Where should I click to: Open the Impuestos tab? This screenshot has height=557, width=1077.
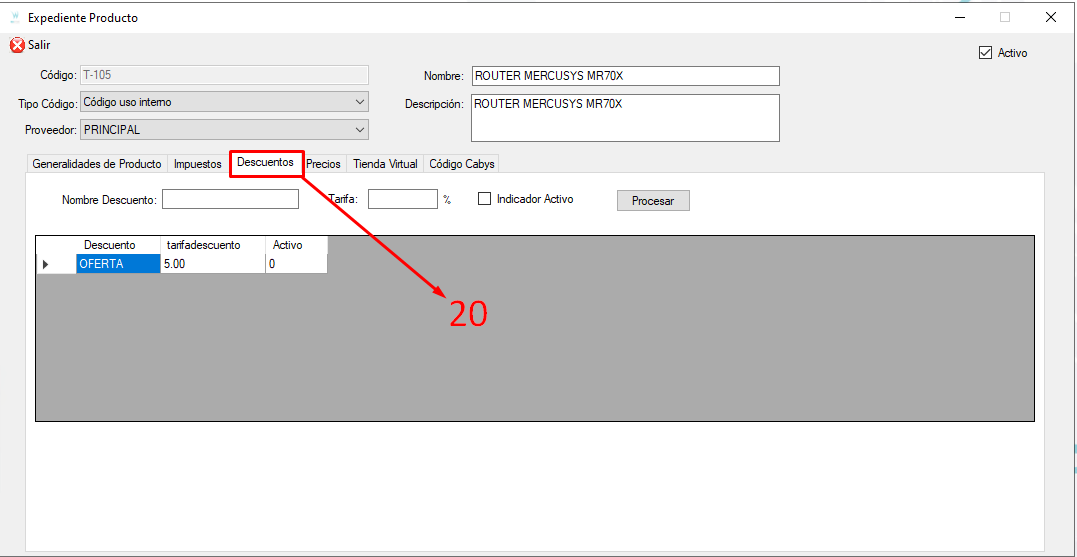[x=198, y=164]
